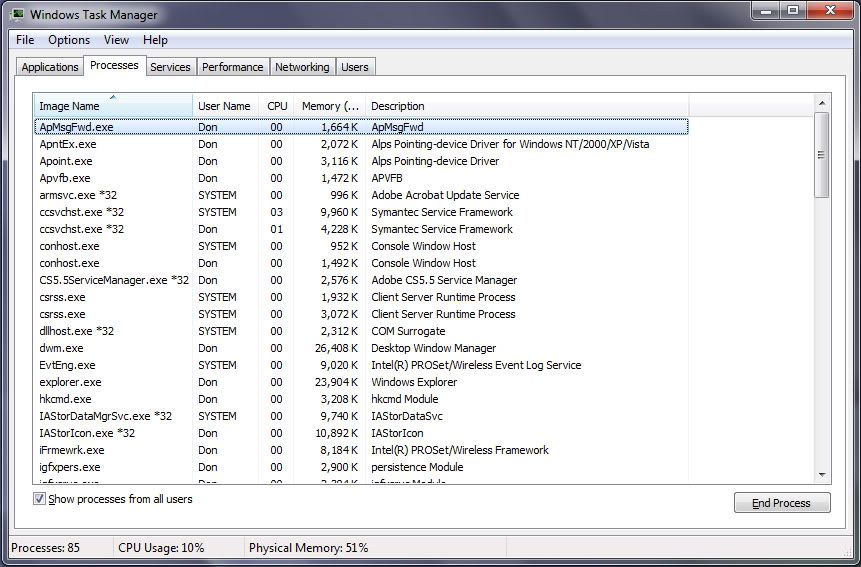Click the COM Surrogate description

pyautogui.click(x=408, y=331)
